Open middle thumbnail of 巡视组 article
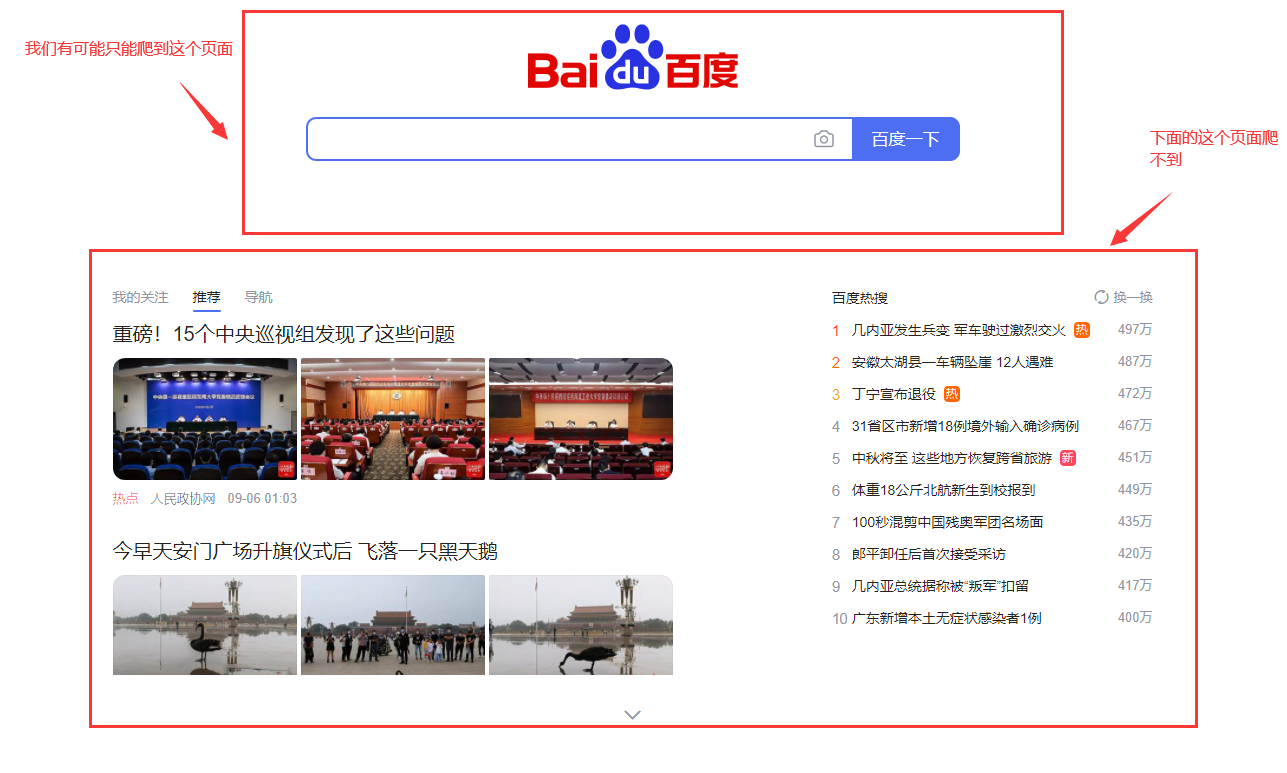Image resolution: width=1287 pixels, height=773 pixels. (x=393, y=419)
